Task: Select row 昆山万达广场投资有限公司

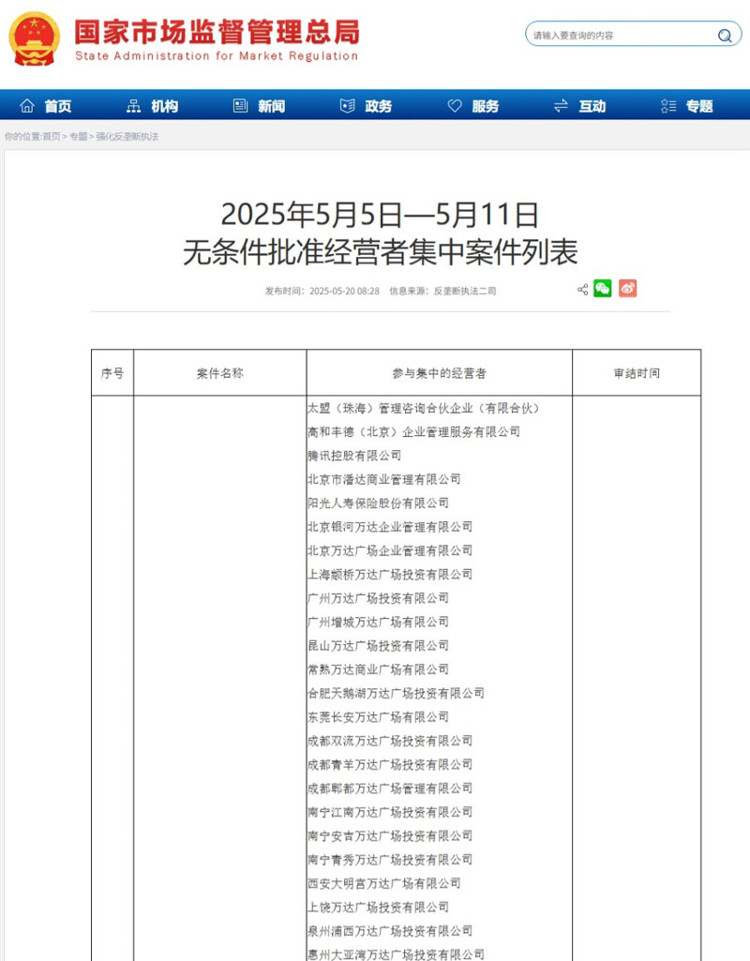Action: click(378, 646)
